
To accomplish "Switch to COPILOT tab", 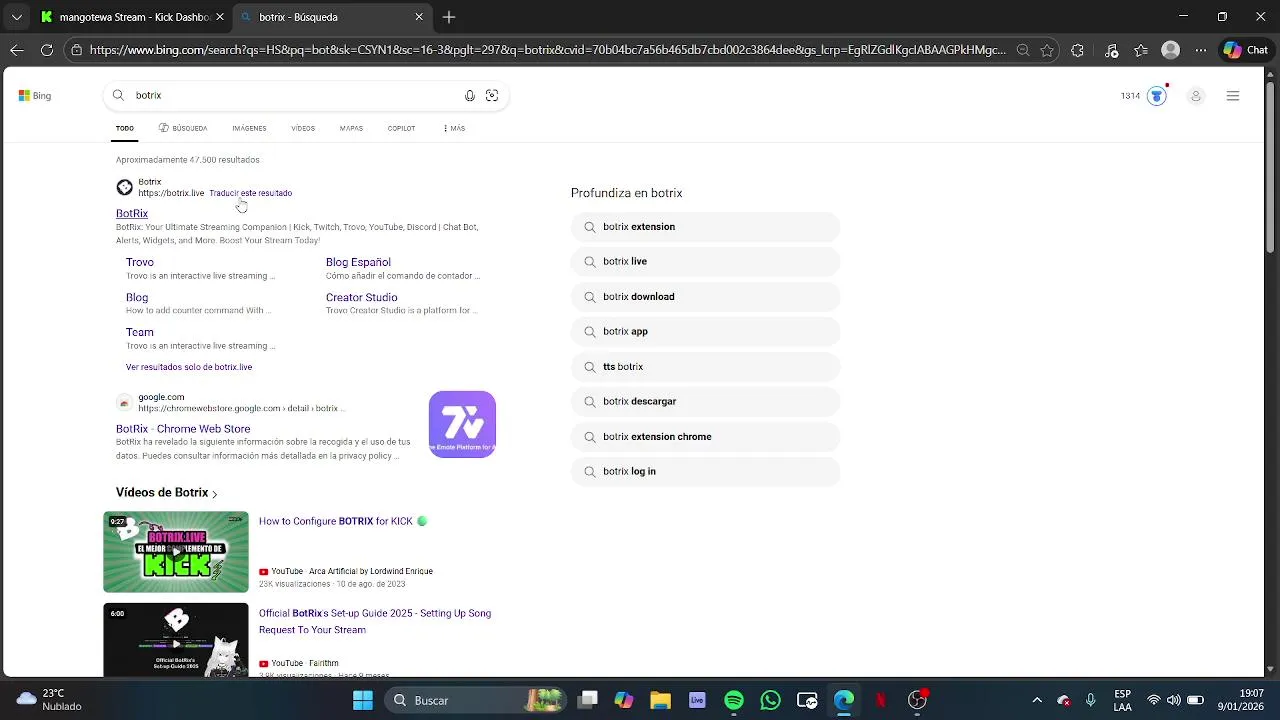I will tap(401, 128).
